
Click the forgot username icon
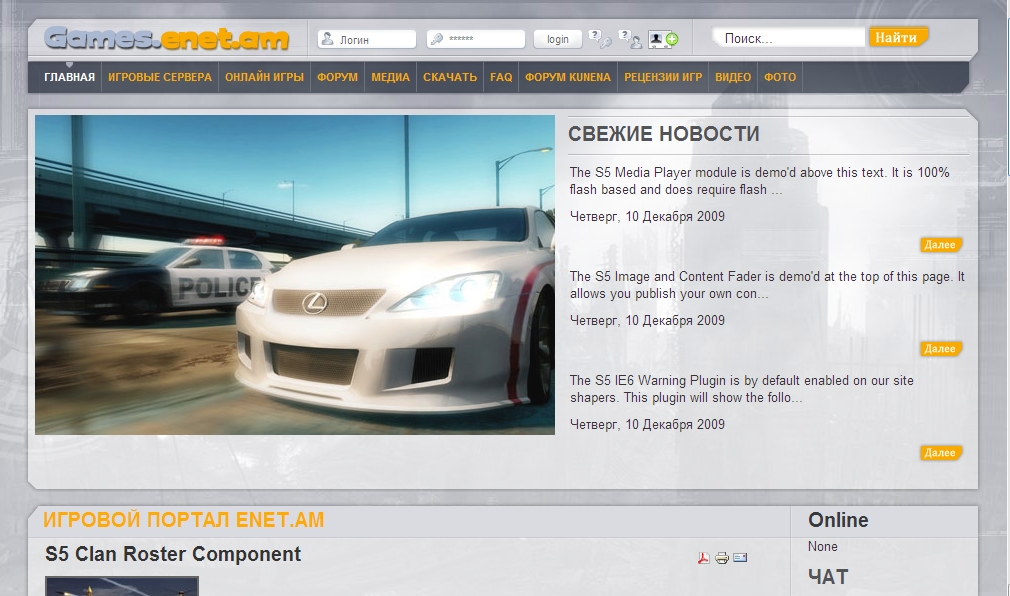tap(630, 39)
